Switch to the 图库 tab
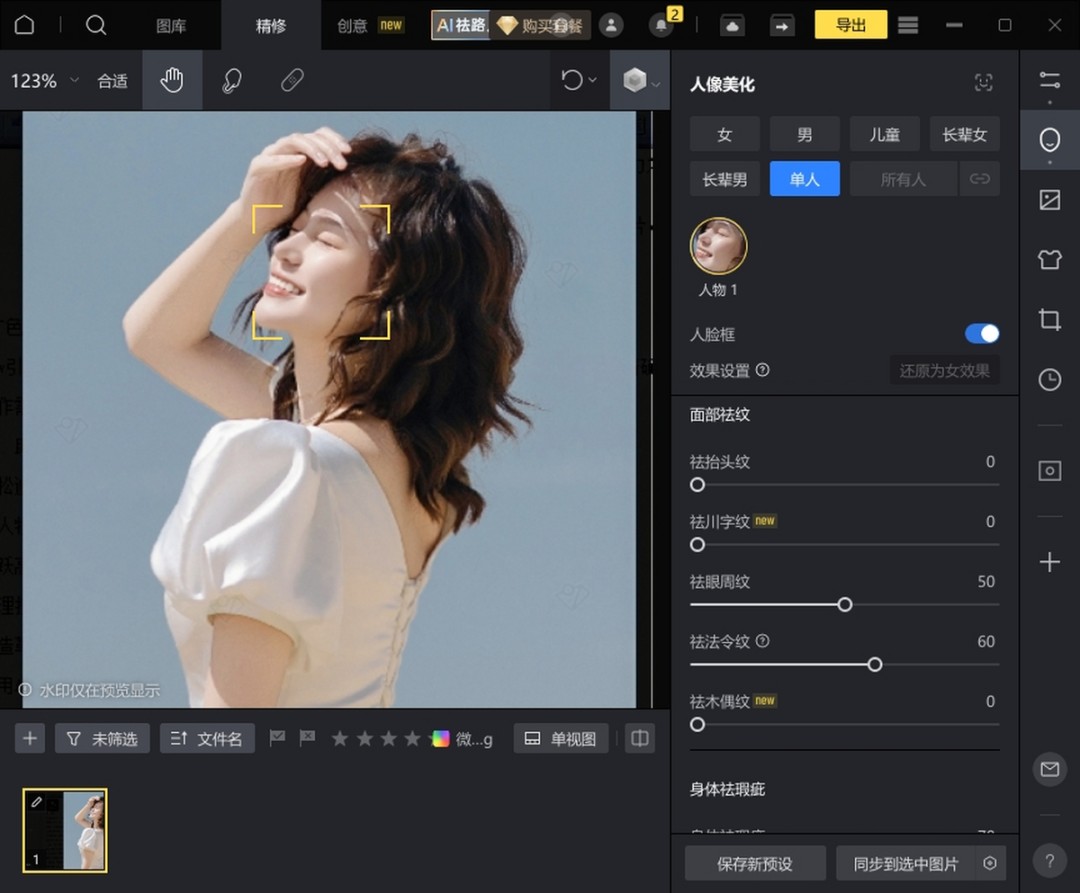Image resolution: width=1080 pixels, height=893 pixels. click(170, 27)
